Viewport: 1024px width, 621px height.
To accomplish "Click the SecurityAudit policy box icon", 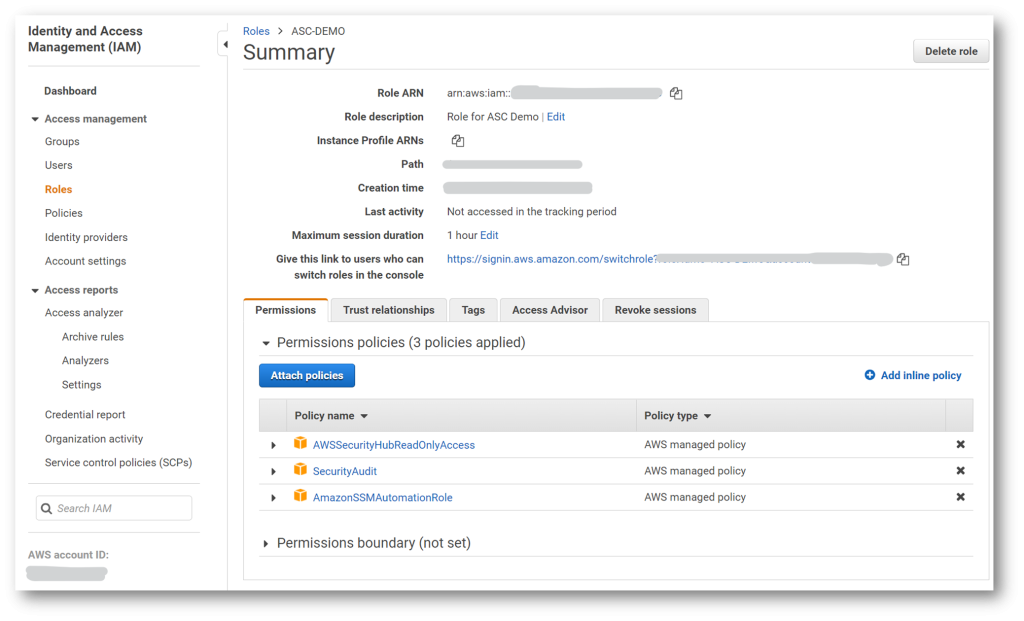I will [x=300, y=470].
